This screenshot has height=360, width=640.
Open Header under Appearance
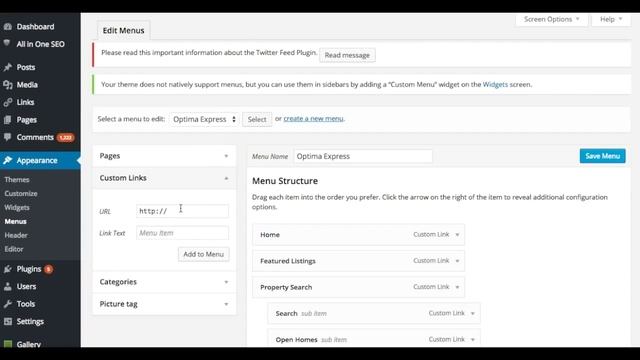click(x=16, y=235)
